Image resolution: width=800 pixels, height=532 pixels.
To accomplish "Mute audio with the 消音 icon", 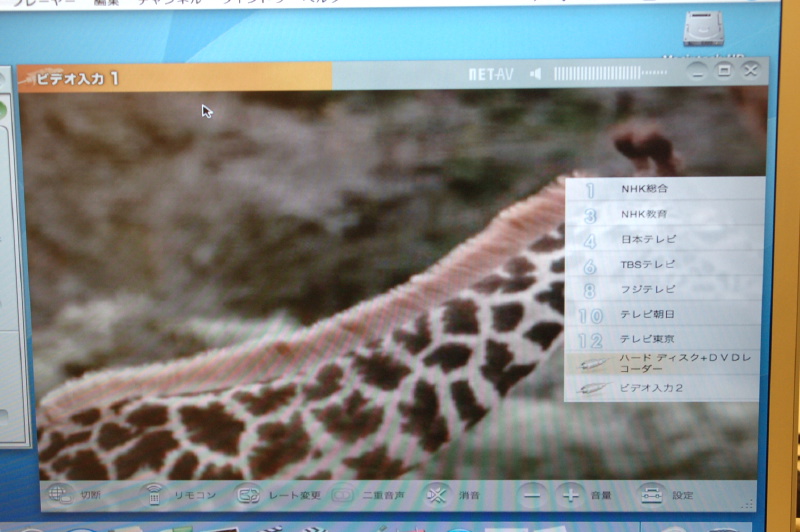I will [436, 494].
